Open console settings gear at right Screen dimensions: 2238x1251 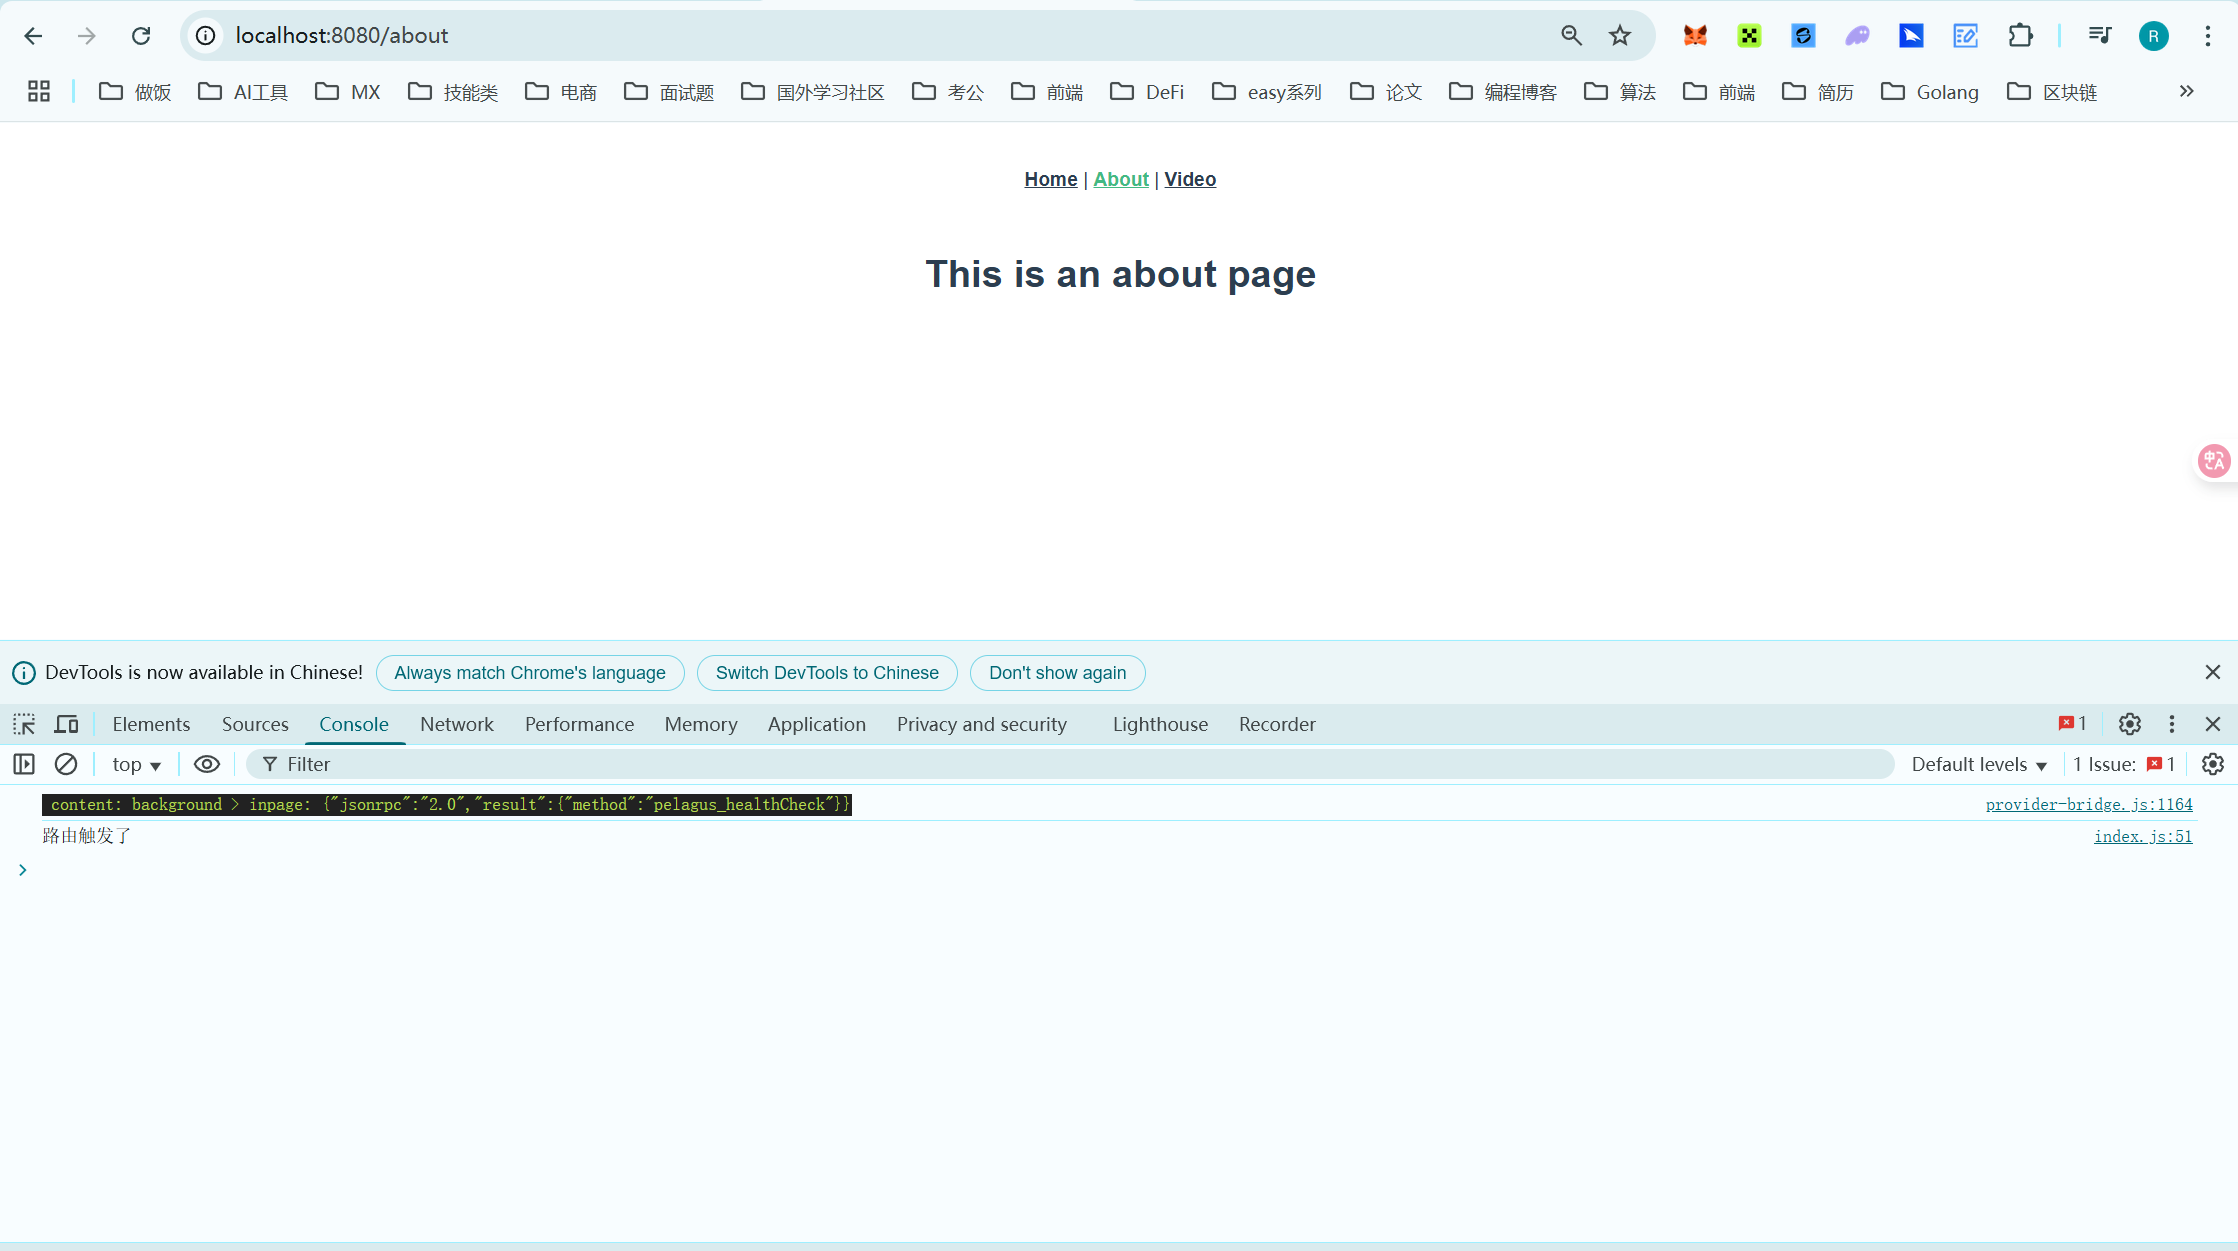coord(2212,764)
